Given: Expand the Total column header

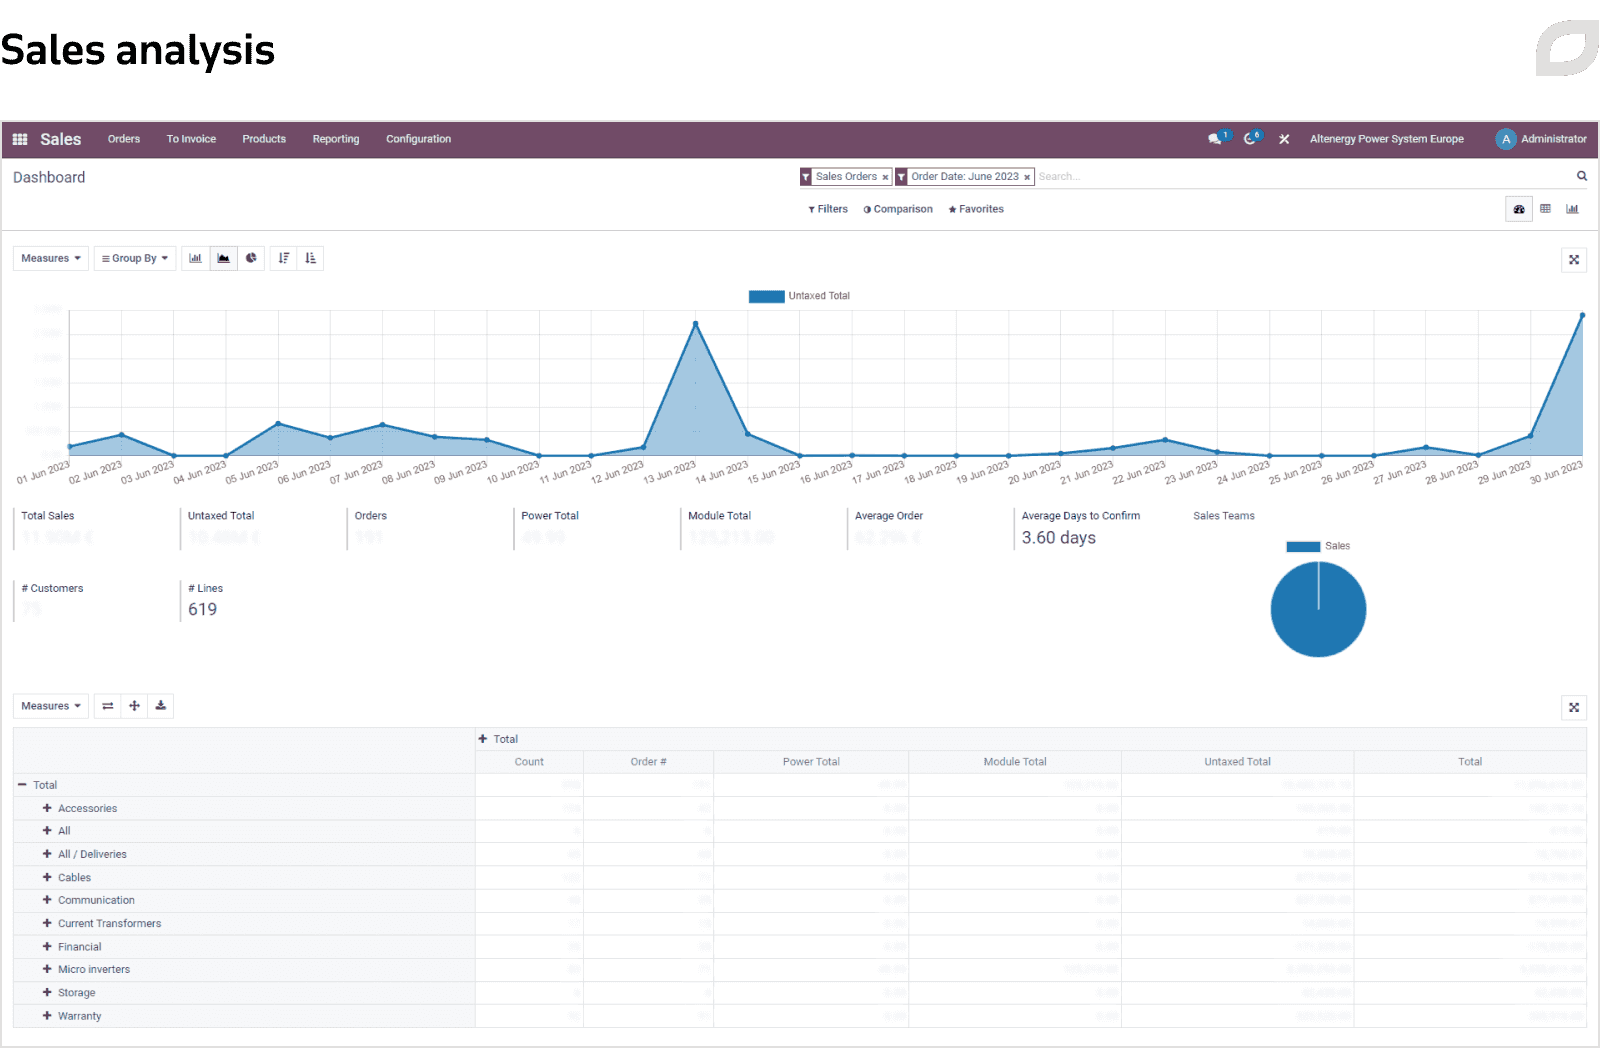Looking at the screenshot, I should point(483,739).
